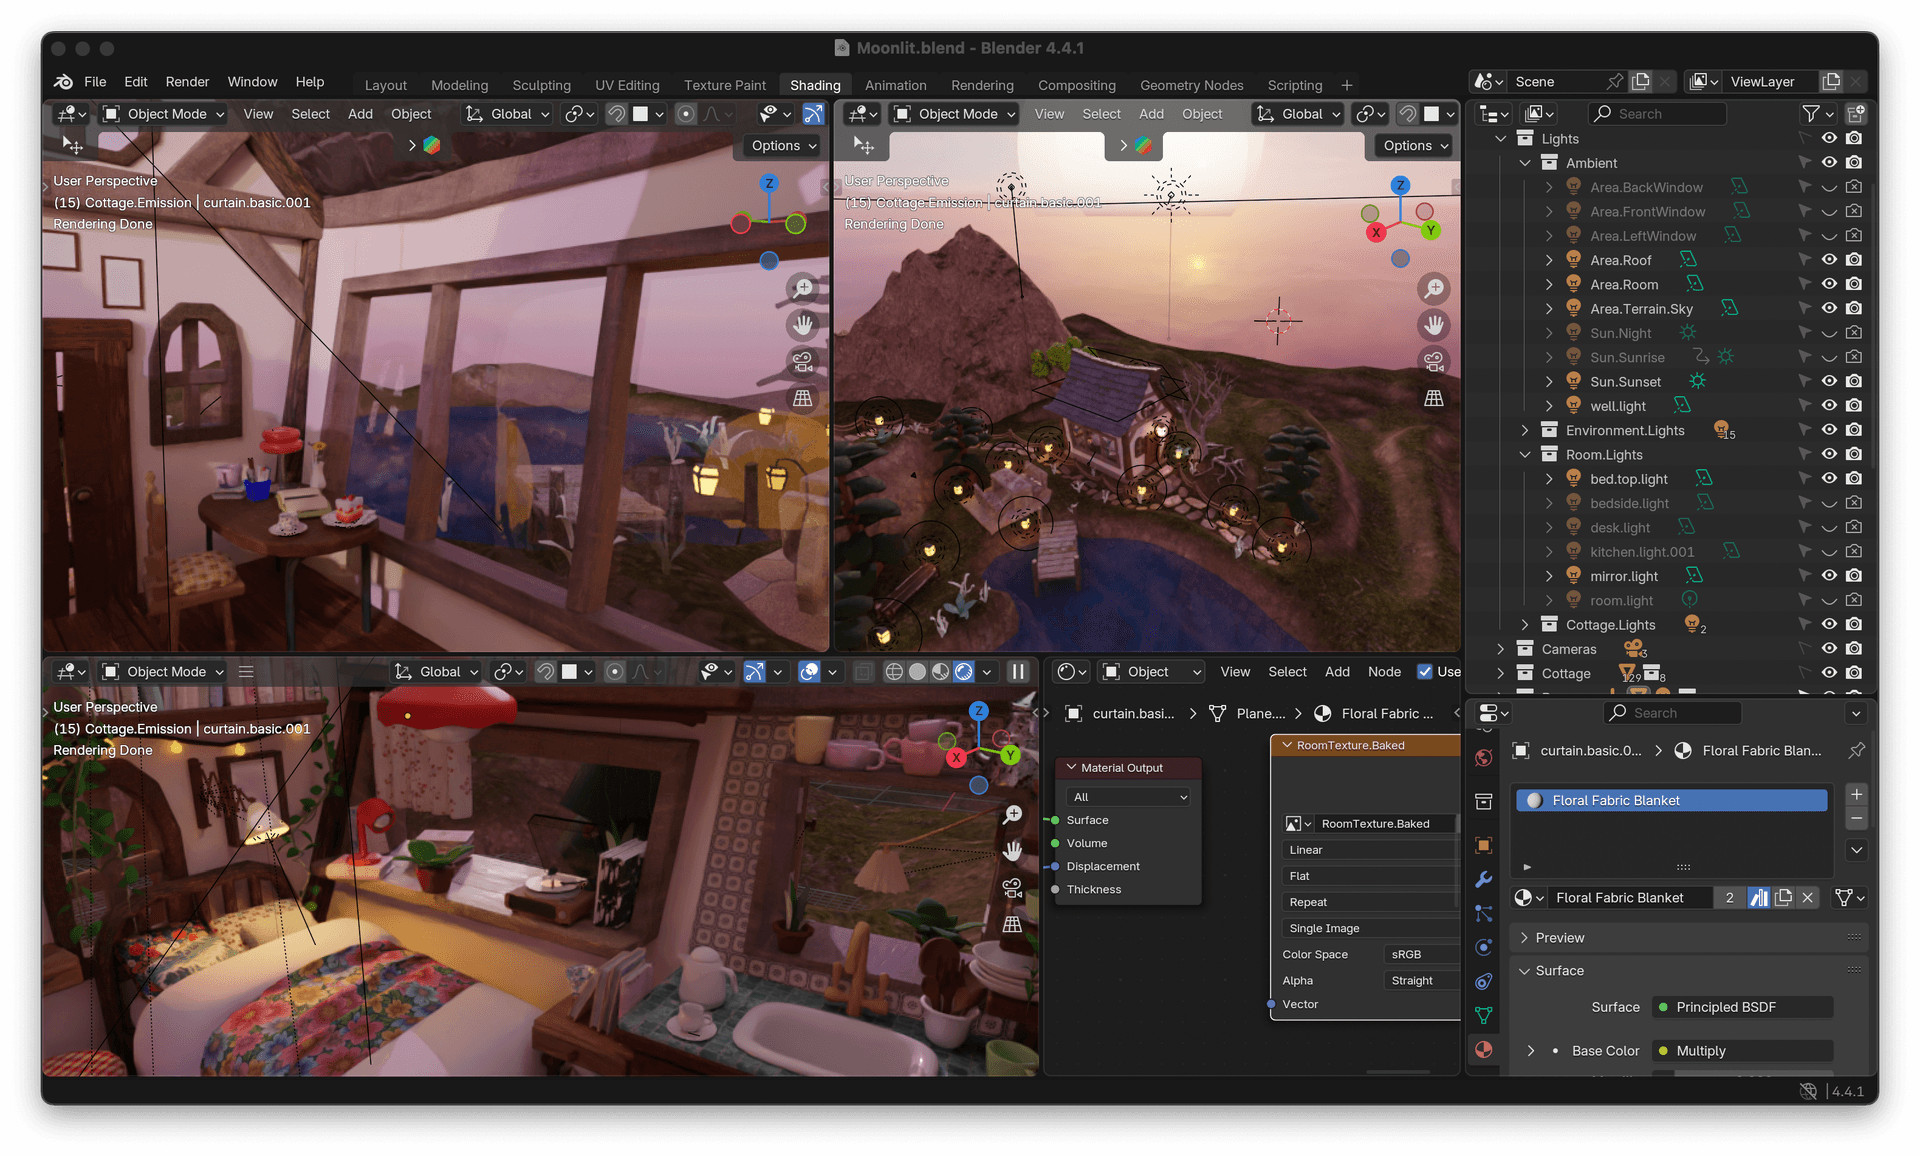
Task: Click the zoom magnifier in the top-left viewport
Action: click(x=802, y=289)
